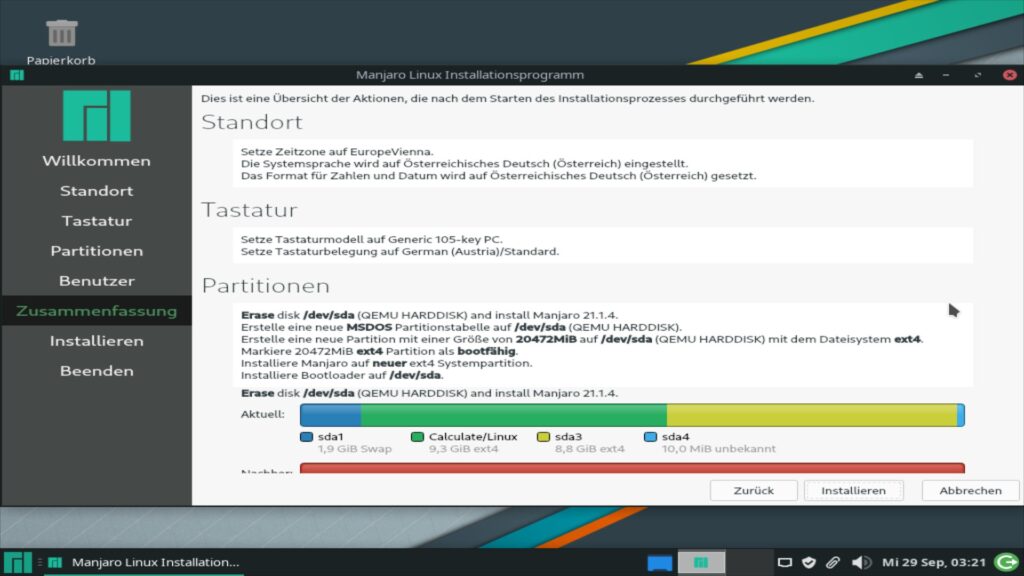Click the 'Tastatur' section heading in the summary

tap(249, 210)
